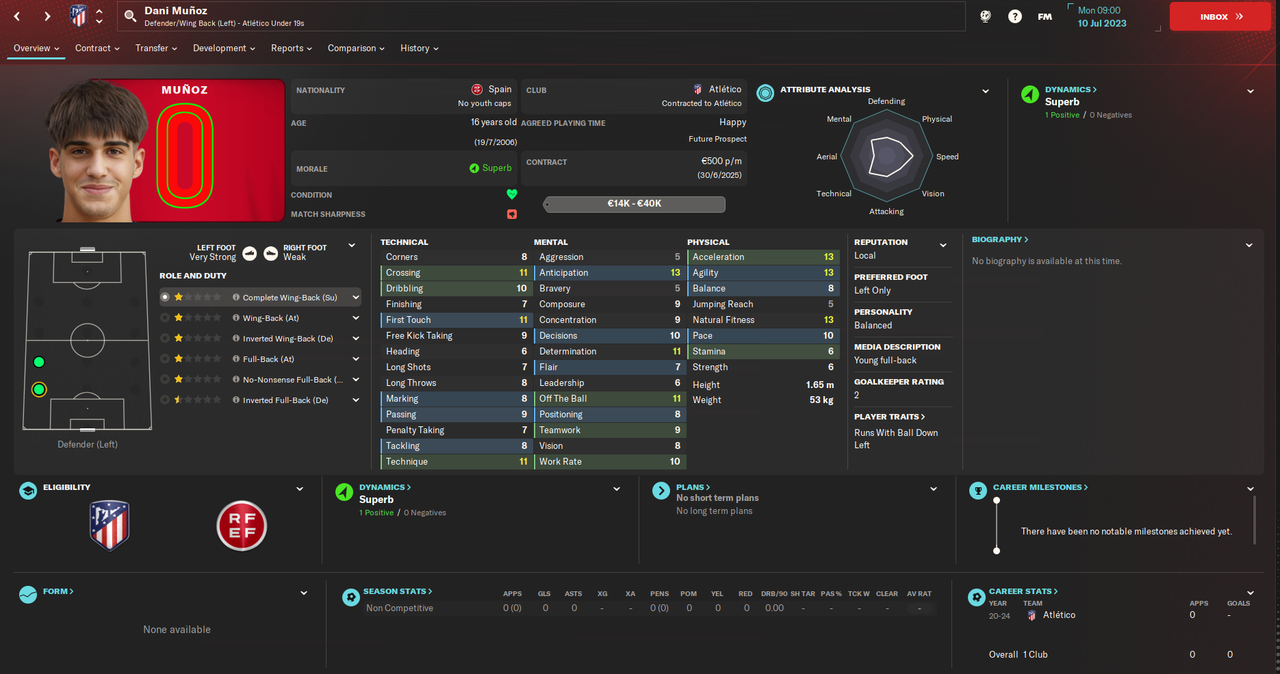
Task: Click the attribute radar polygon chart
Action: pyautogui.click(x=886, y=157)
